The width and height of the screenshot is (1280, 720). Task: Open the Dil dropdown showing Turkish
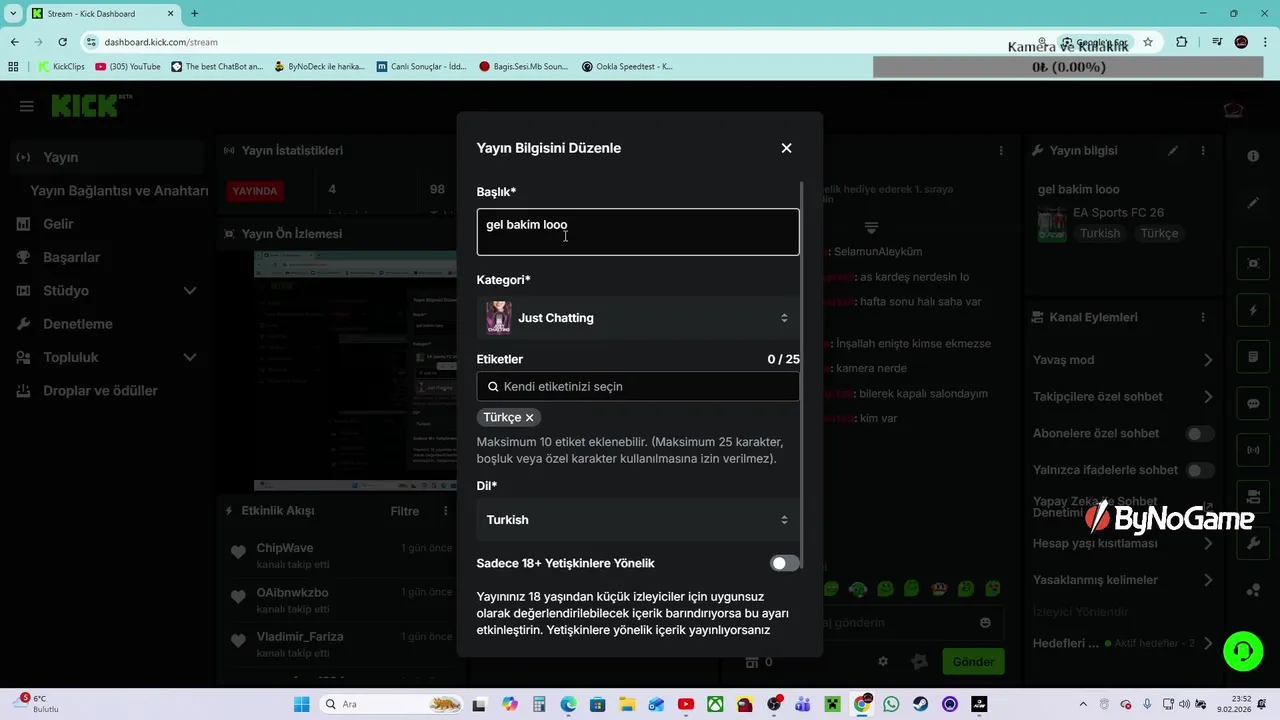tap(638, 520)
